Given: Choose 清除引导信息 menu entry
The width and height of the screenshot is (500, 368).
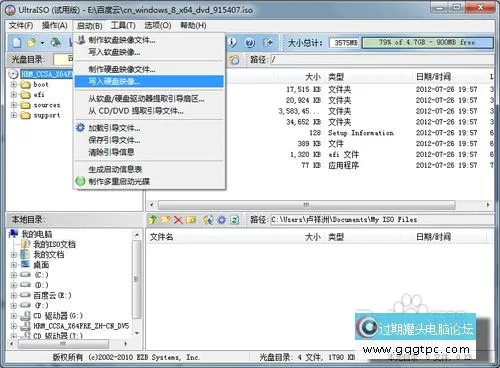Looking at the screenshot, I should point(149,152).
